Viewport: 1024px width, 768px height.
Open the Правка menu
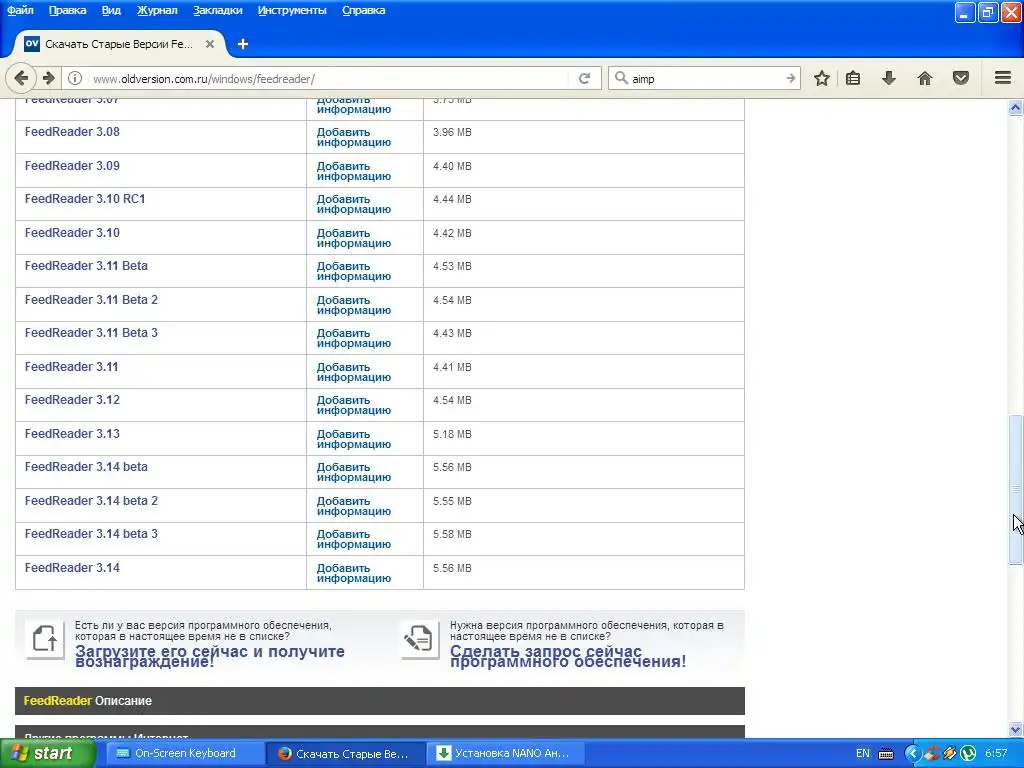tap(67, 10)
